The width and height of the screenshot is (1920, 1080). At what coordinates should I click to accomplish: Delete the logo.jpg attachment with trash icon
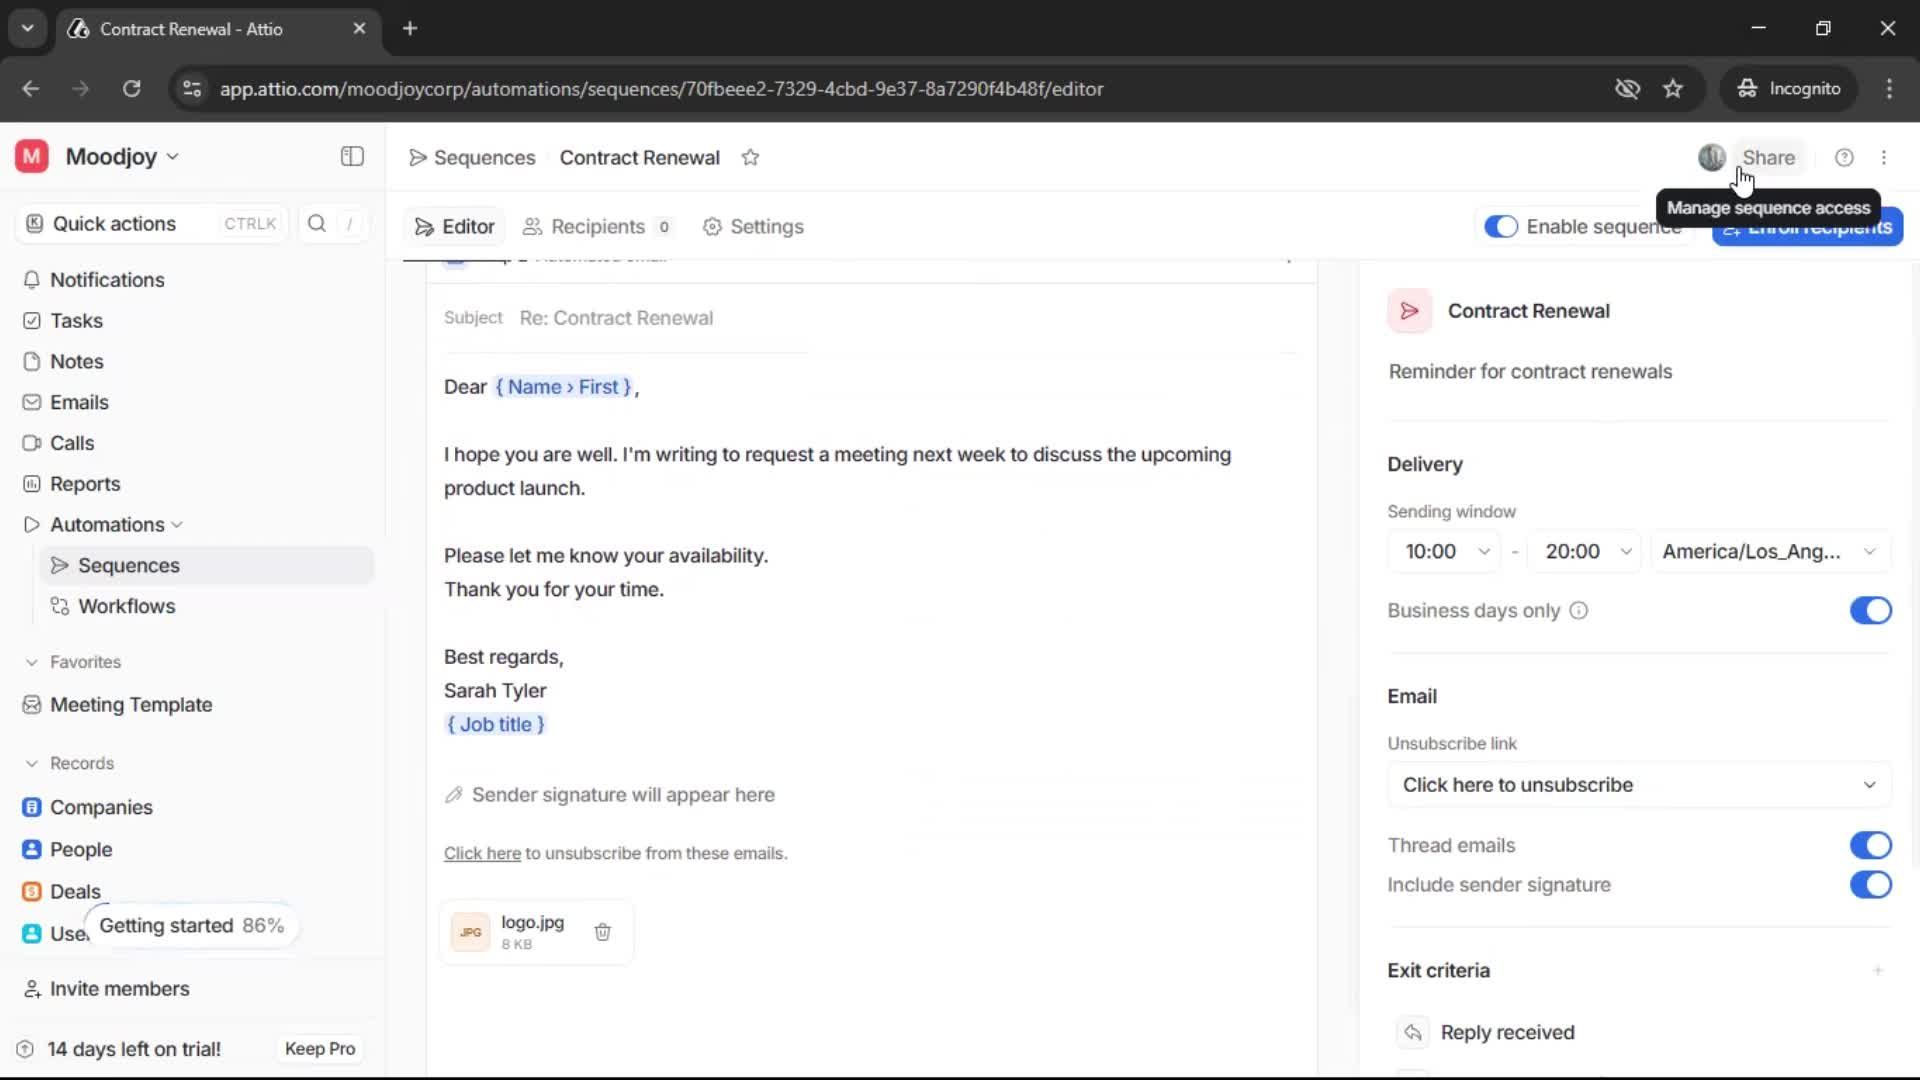(x=602, y=932)
